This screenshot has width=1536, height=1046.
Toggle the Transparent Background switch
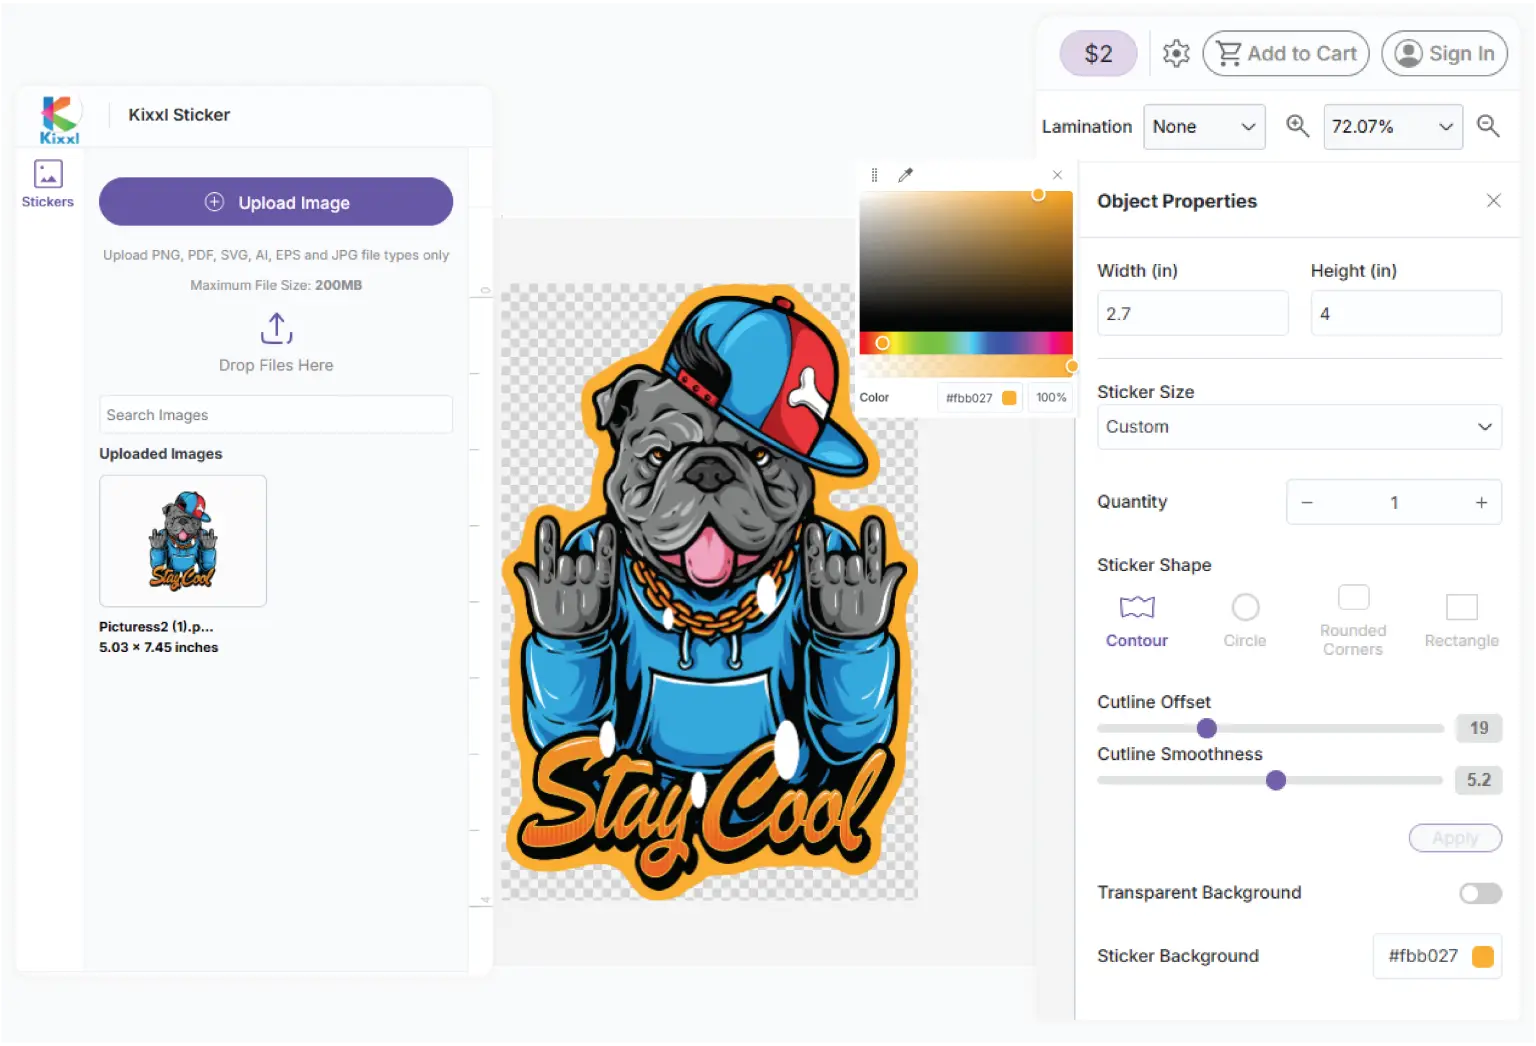(1480, 893)
